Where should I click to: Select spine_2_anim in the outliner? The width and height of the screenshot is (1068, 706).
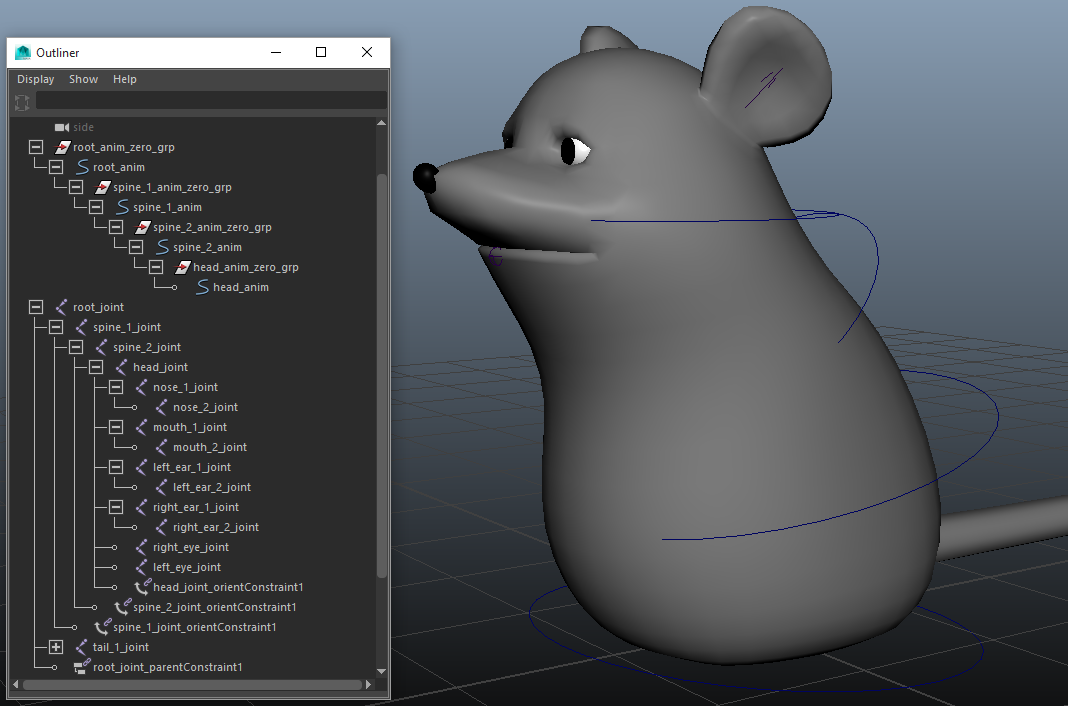(x=207, y=247)
